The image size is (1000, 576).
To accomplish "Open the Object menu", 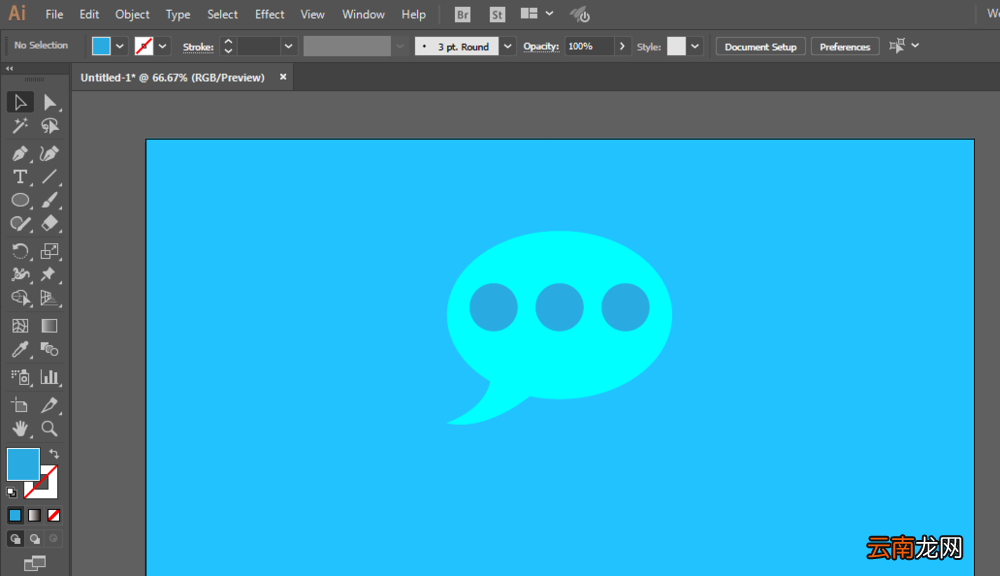I will click(x=132, y=14).
